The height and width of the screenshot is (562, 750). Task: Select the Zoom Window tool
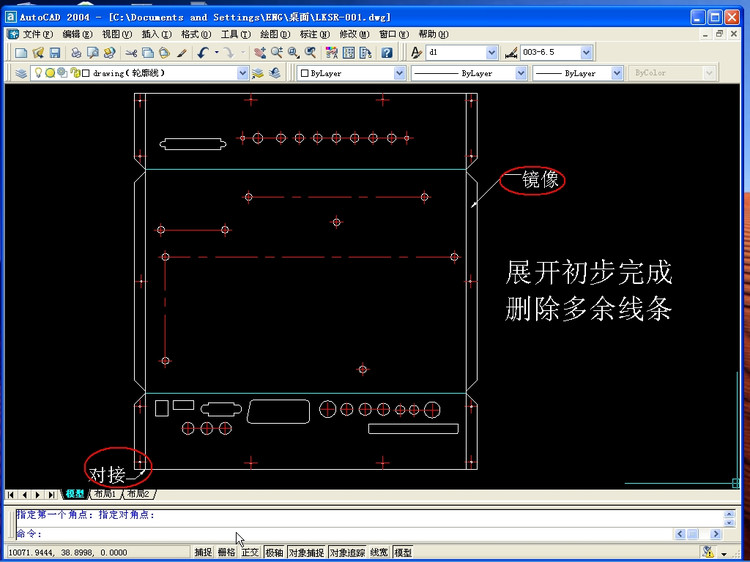(294, 53)
